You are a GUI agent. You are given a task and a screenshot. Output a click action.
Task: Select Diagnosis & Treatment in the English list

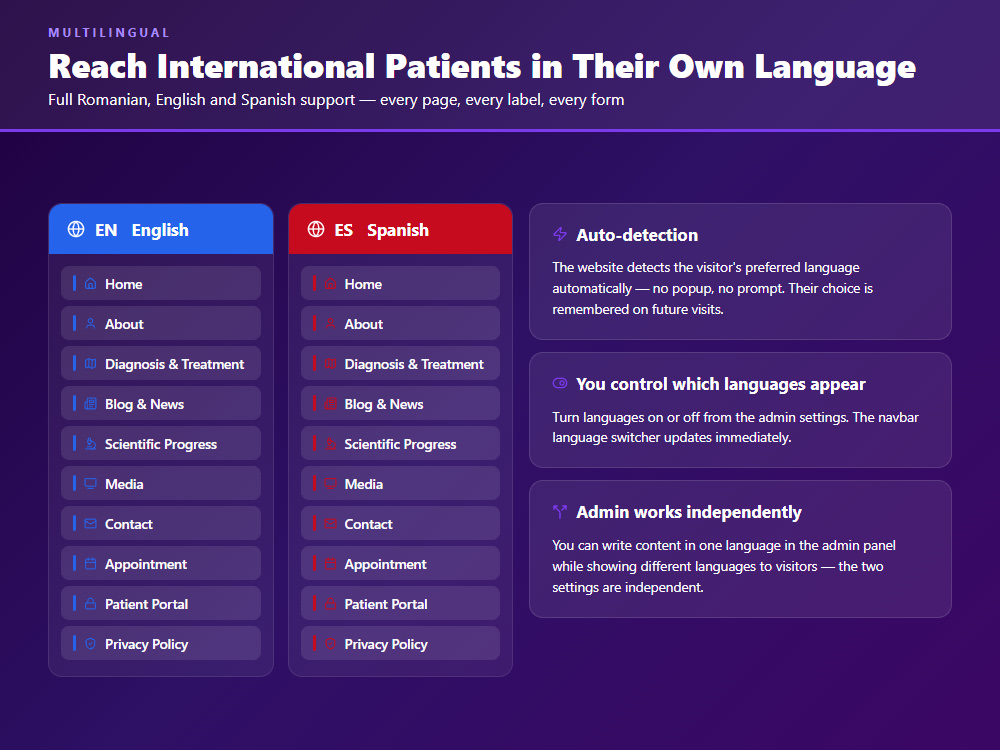[161, 364]
